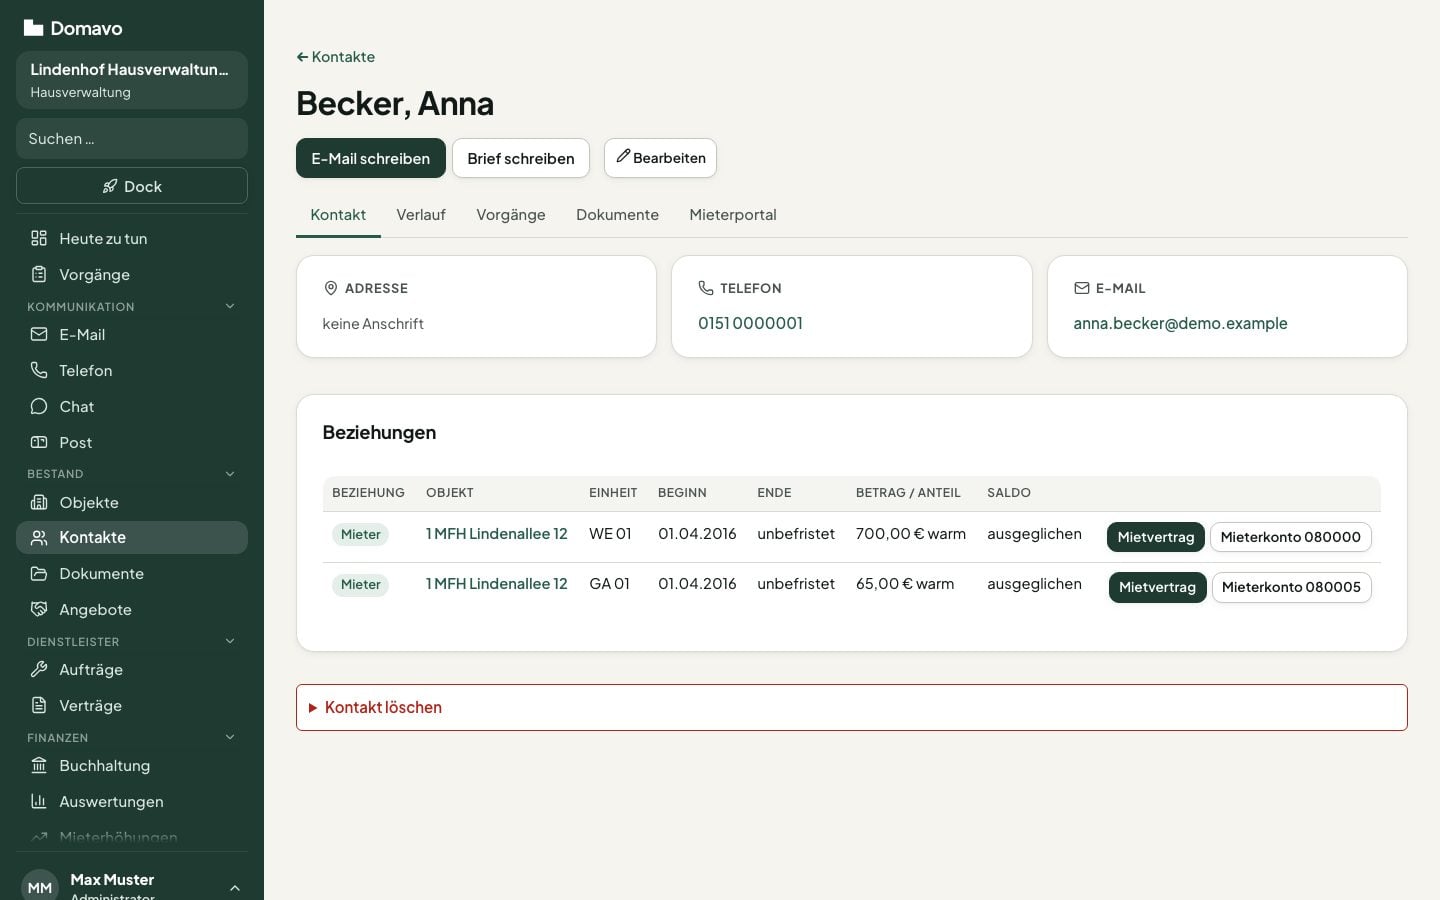Open the Chat bubble icon
This screenshot has height=900, width=1440.
[39, 406]
